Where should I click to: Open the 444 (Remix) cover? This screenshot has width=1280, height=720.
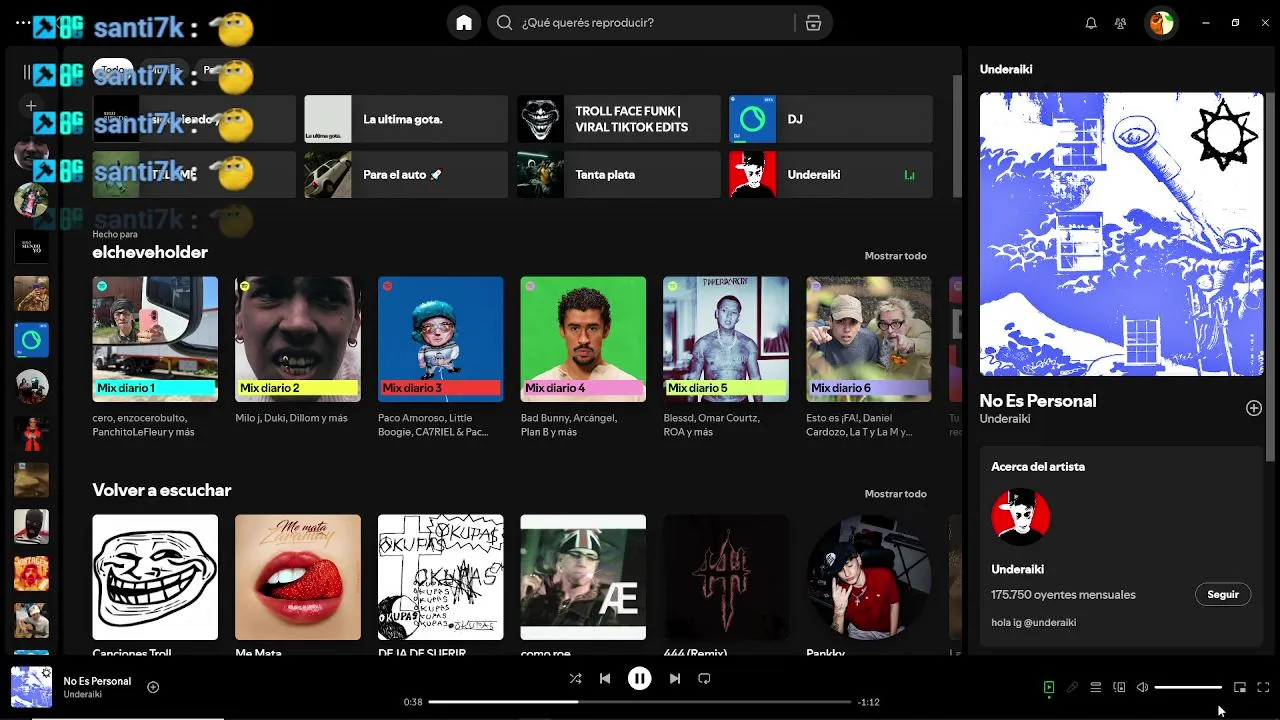pos(726,577)
